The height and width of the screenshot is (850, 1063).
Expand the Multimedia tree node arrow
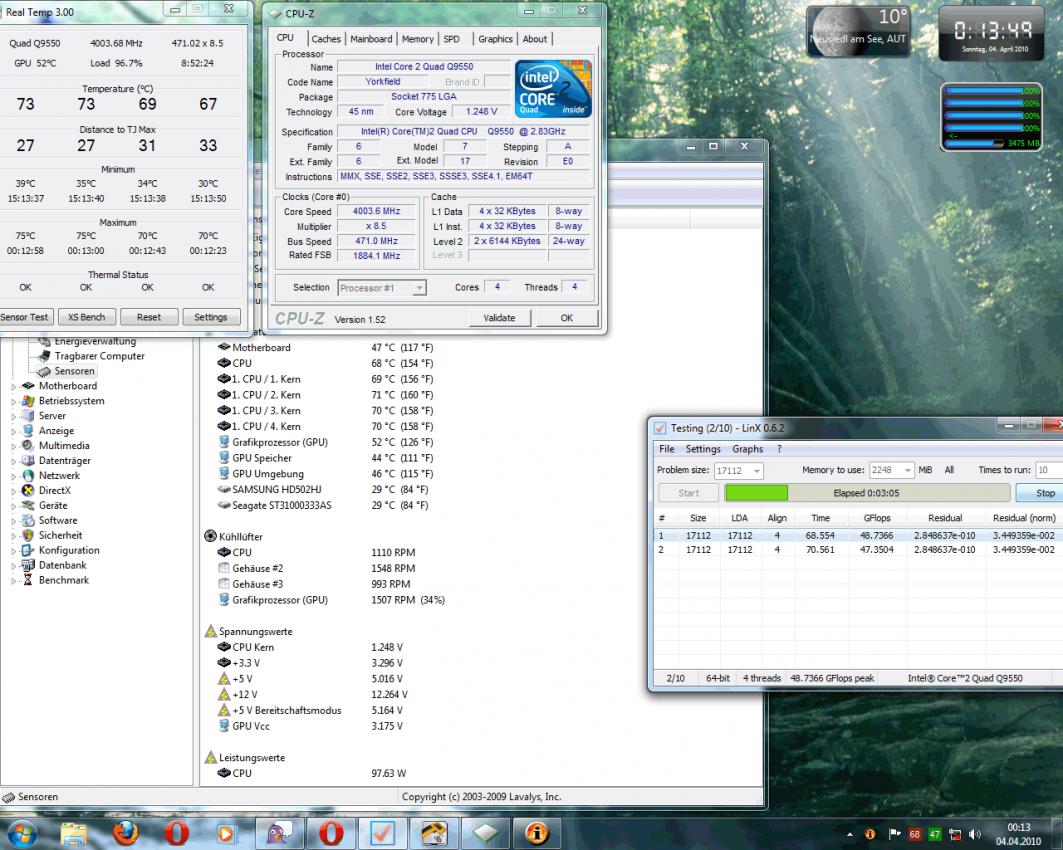coord(13,446)
